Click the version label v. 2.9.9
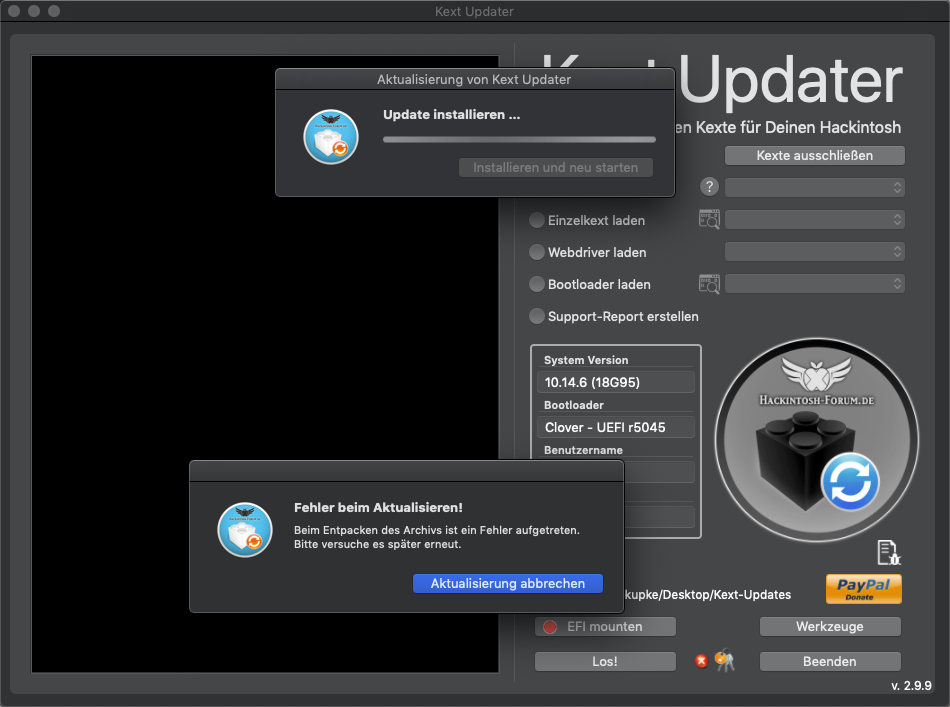This screenshot has height=707, width=950. click(x=911, y=685)
